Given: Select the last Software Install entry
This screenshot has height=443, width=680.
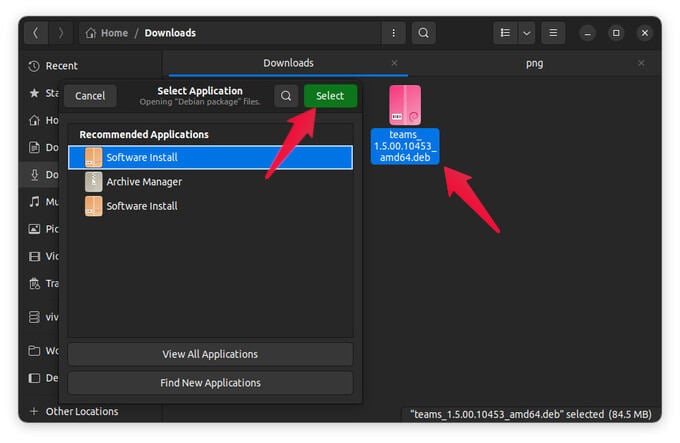Looking at the screenshot, I should coord(210,206).
